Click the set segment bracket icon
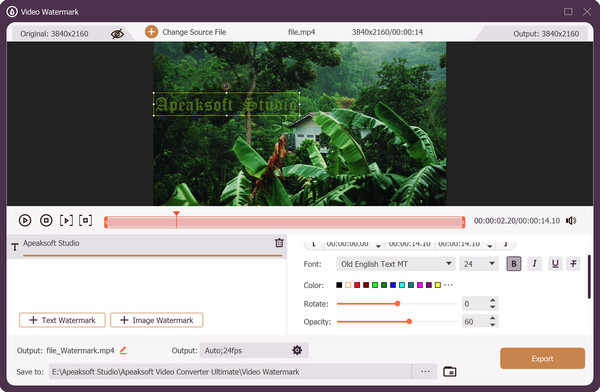The image size is (600, 392). 85,220
